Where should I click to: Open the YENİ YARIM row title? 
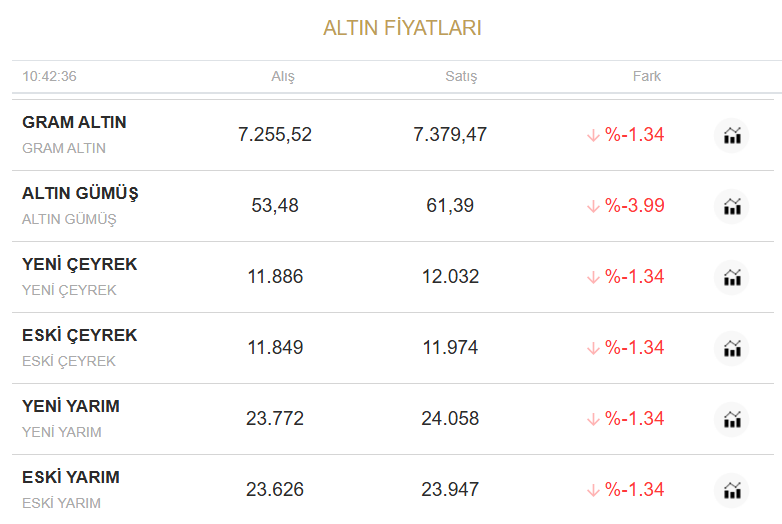click(x=71, y=406)
